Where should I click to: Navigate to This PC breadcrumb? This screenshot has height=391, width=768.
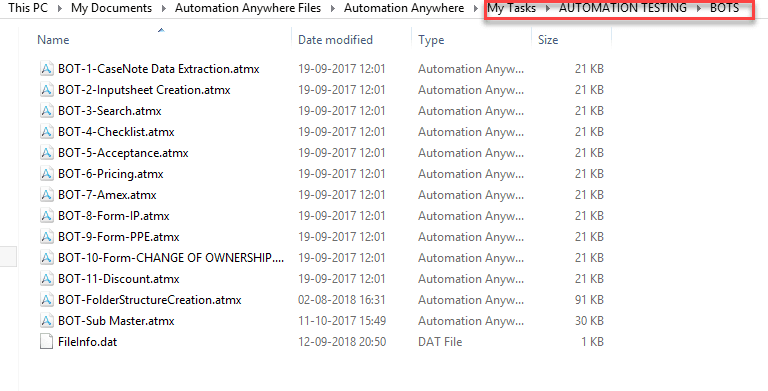[x=28, y=8]
